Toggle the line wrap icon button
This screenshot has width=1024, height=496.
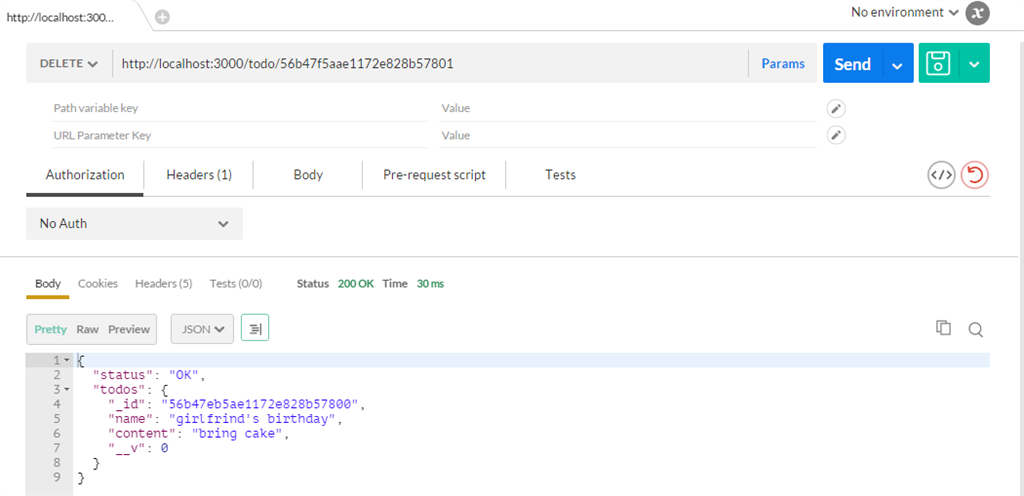255,328
